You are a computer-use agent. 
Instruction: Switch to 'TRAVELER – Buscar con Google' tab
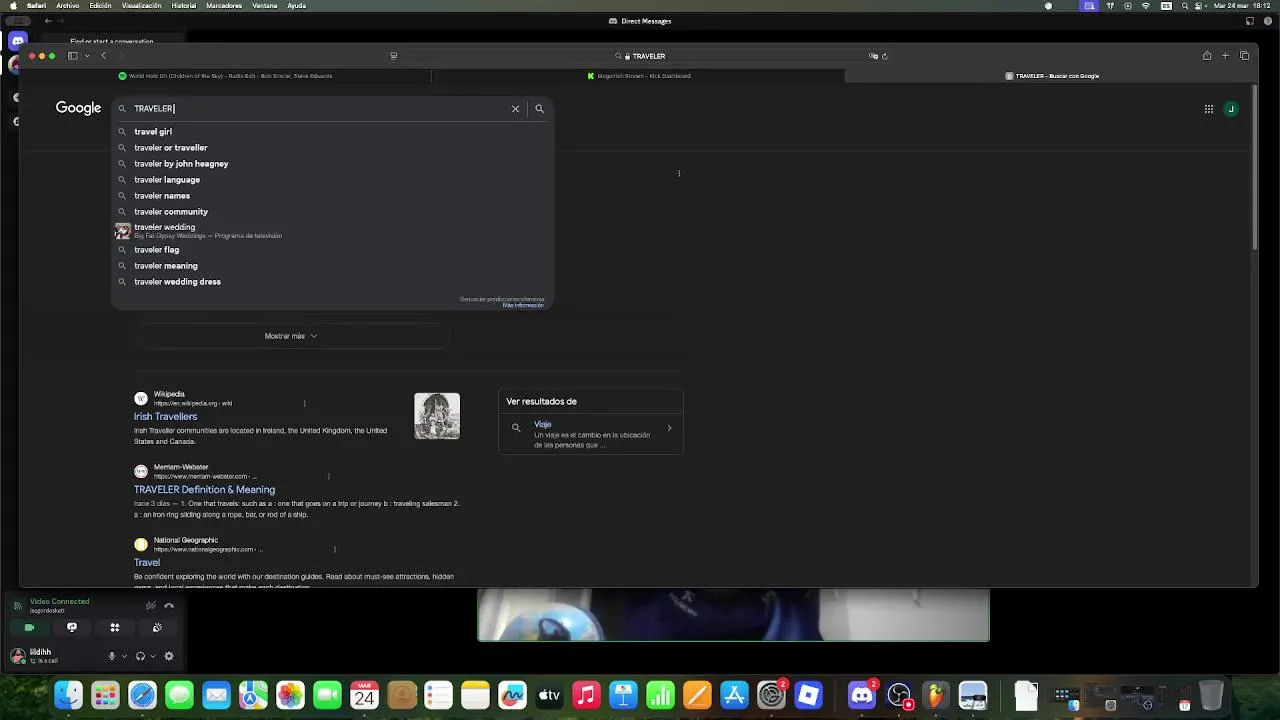pos(1052,76)
